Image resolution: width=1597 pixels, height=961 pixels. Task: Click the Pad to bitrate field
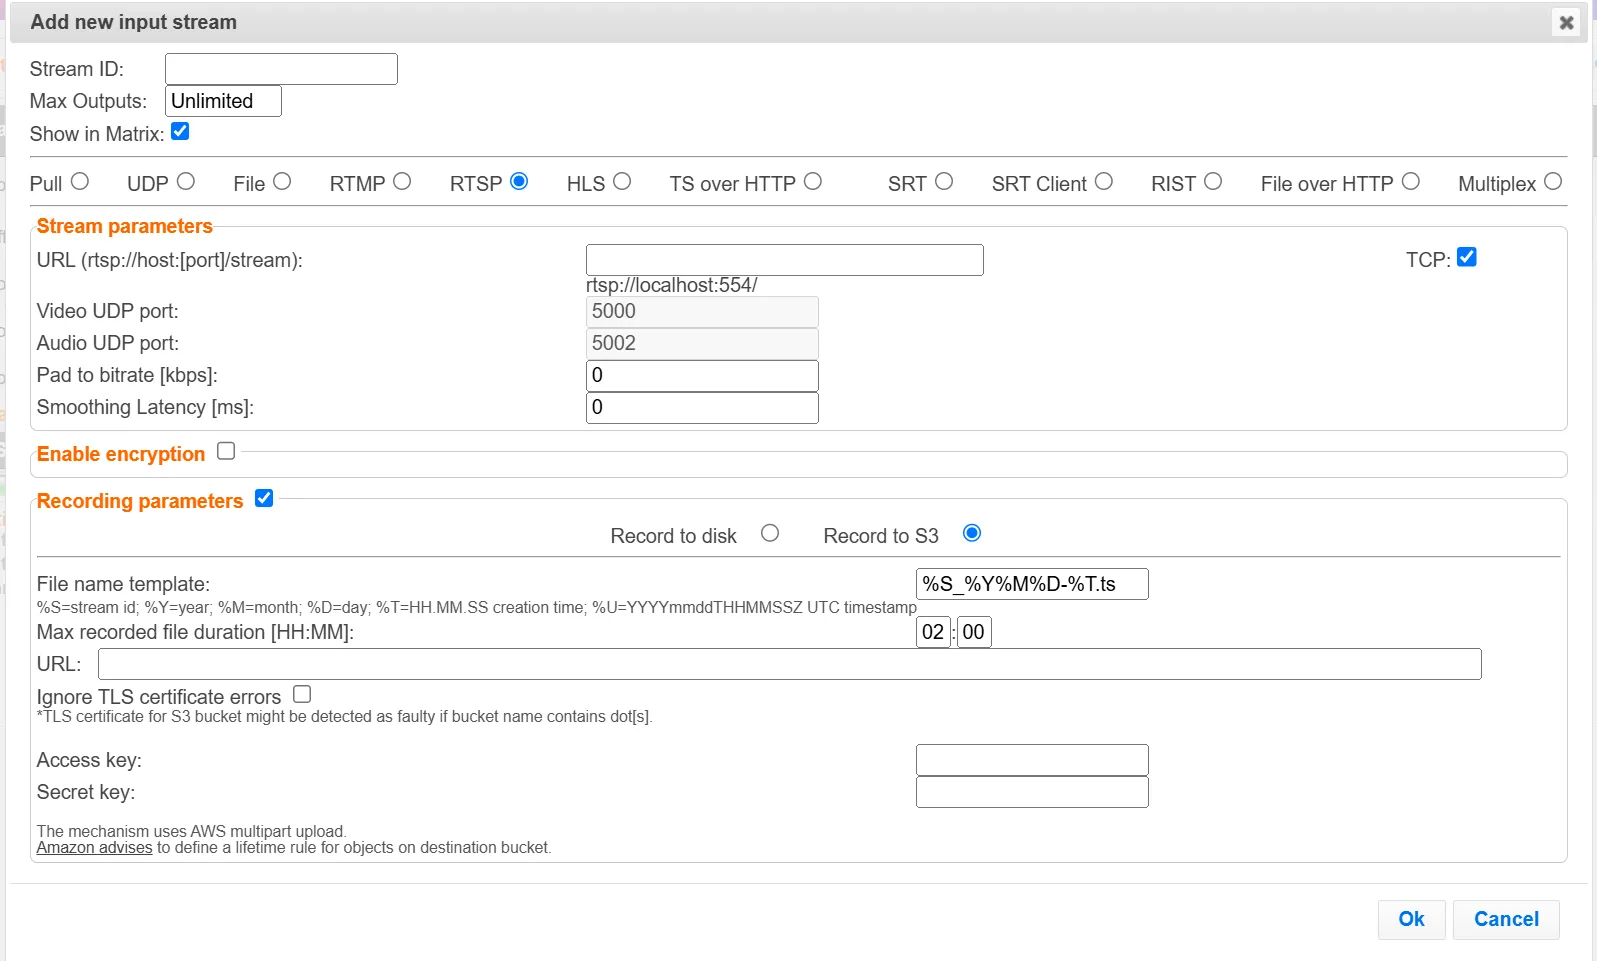coord(702,375)
